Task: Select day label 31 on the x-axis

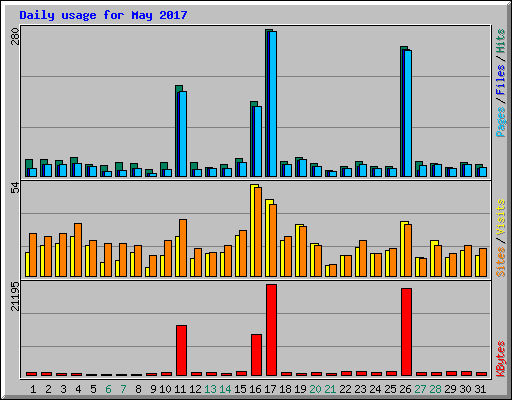Action: (480, 389)
